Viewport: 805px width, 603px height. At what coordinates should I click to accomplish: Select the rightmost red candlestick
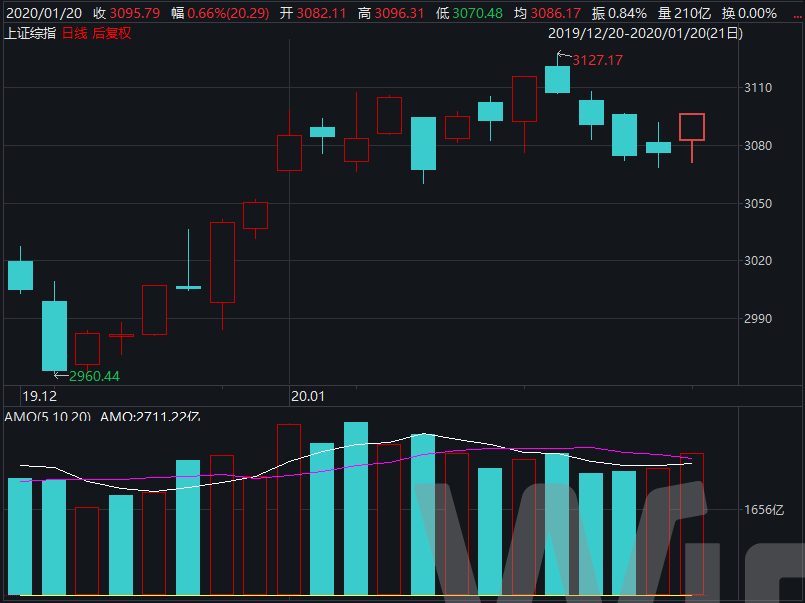click(x=691, y=127)
